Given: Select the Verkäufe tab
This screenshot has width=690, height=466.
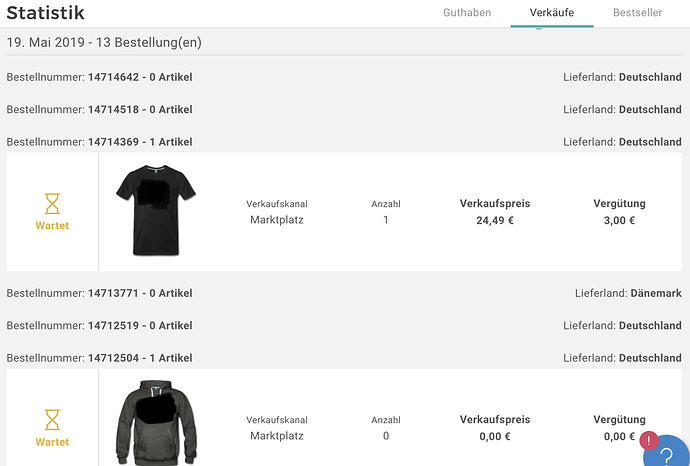Looking at the screenshot, I should (x=551, y=13).
